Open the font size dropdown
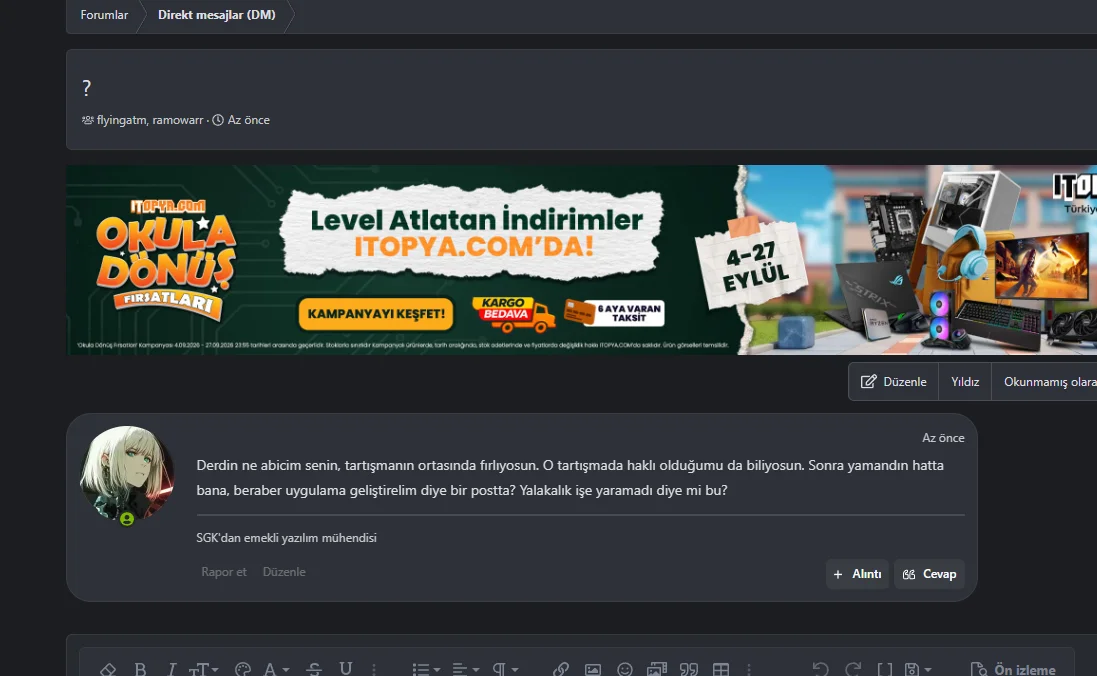 click(204, 670)
